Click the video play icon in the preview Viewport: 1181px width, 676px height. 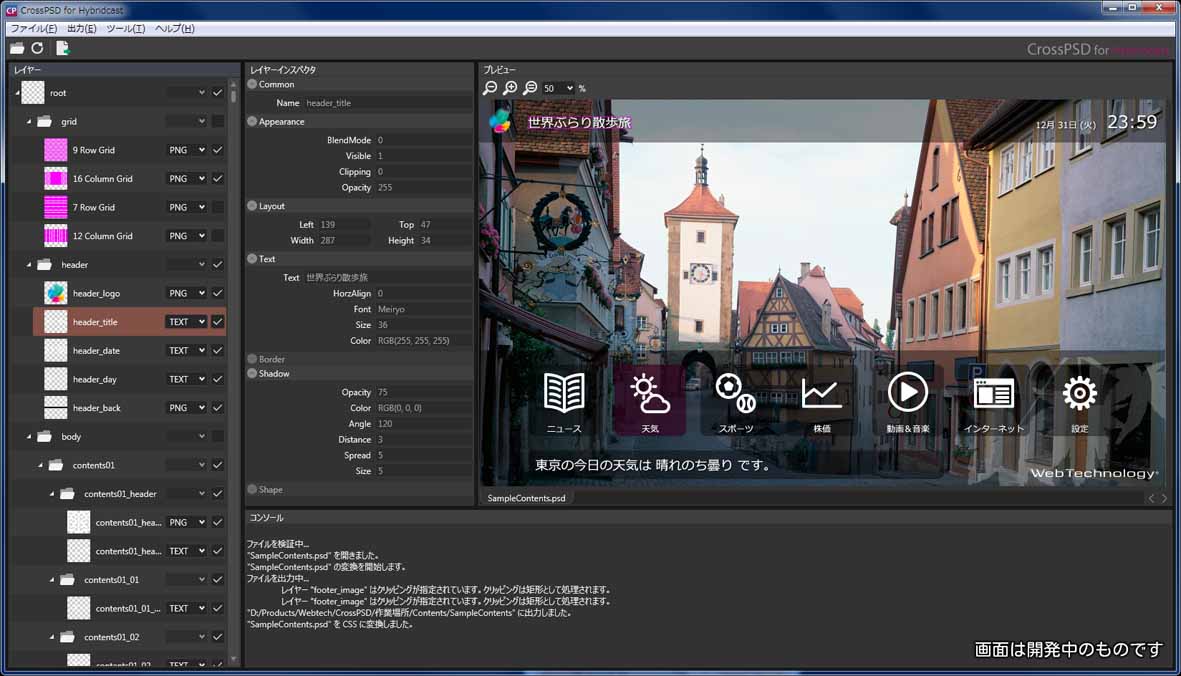click(x=908, y=392)
